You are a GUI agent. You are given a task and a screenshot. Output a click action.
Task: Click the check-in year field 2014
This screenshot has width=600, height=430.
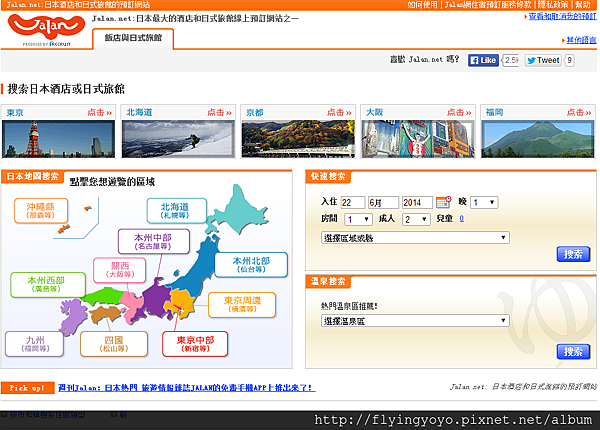click(x=417, y=202)
